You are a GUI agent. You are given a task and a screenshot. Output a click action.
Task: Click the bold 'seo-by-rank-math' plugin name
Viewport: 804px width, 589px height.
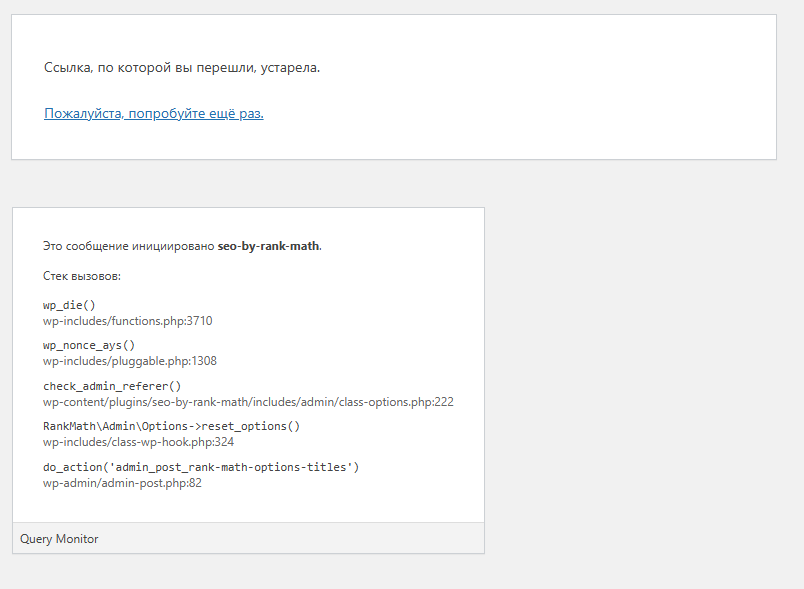[x=269, y=246]
